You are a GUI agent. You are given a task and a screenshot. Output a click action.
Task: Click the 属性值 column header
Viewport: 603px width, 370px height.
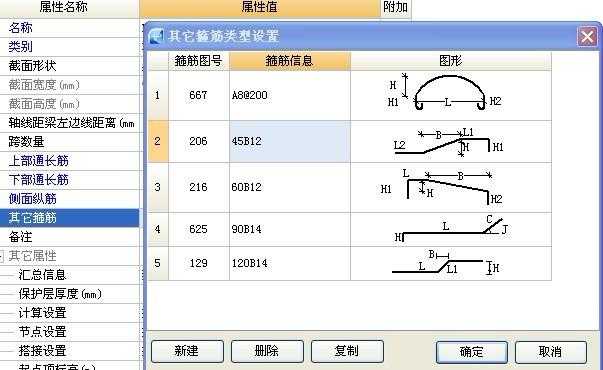260,8
